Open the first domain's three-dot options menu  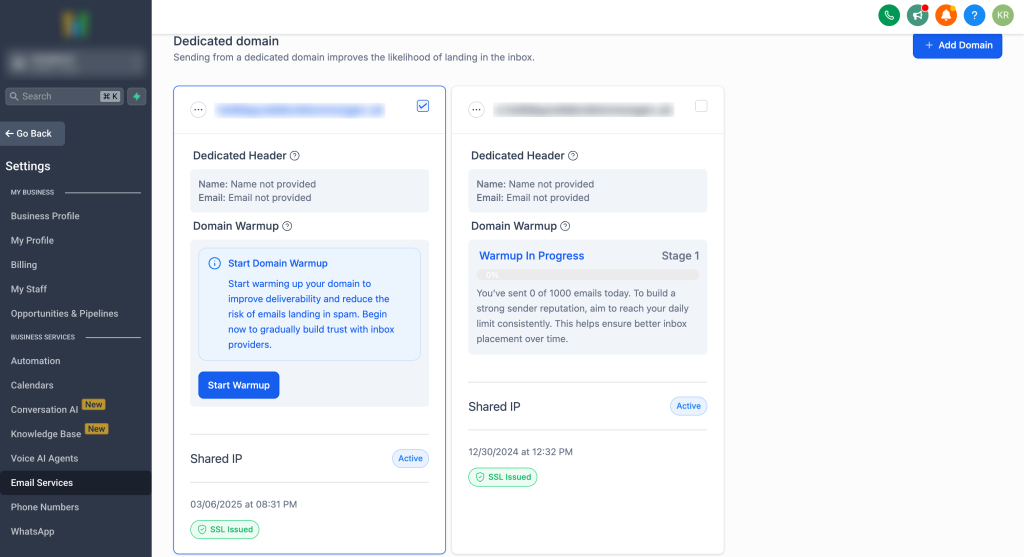pyautogui.click(x=199, y=110)
